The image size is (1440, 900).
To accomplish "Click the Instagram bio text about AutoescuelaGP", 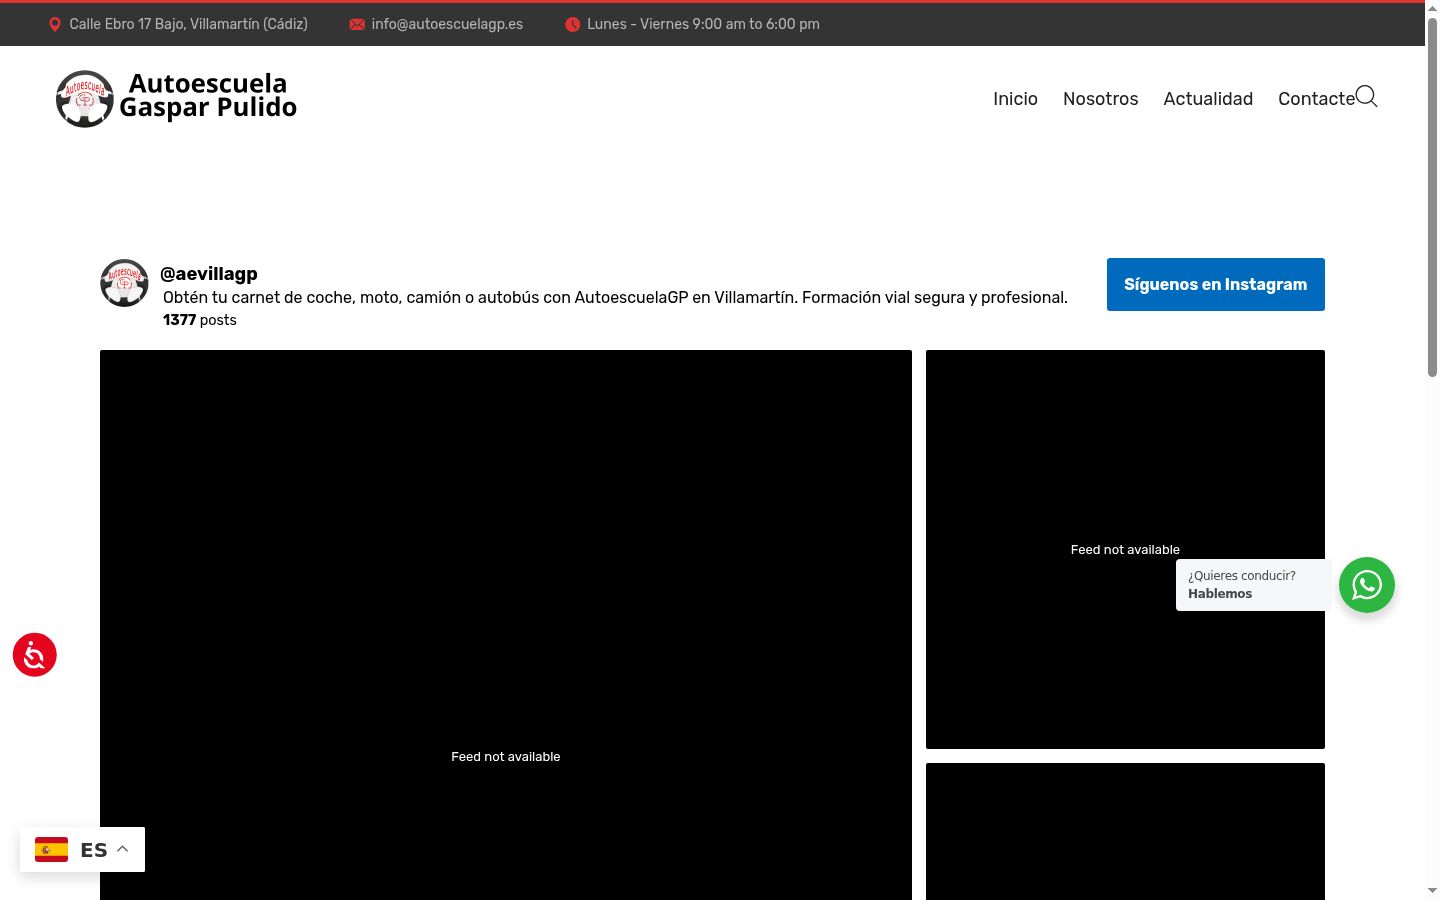I will pos(615,298).
